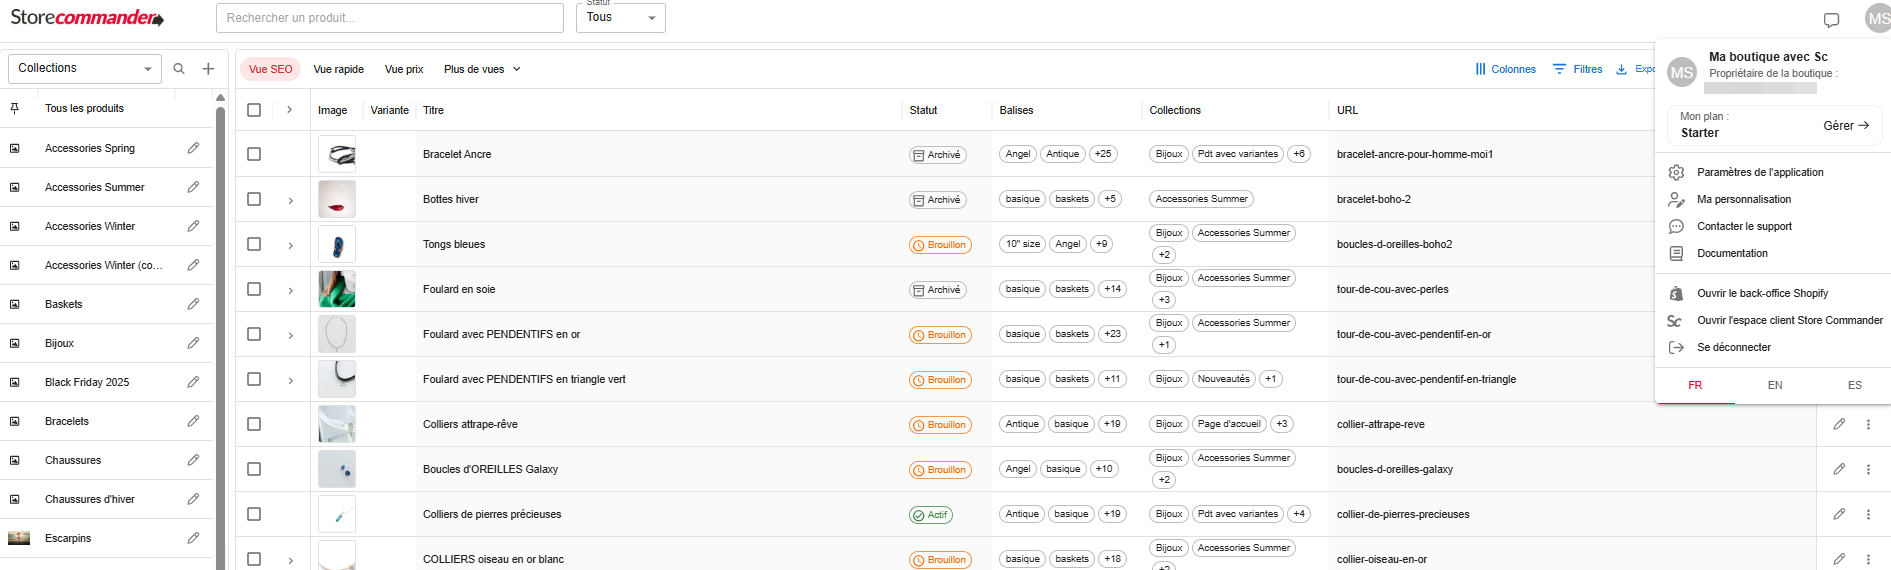Image resolution: width=1891 pixels, height=570 pixels.
Task: Edit Colliers attrape-rêve row with pencil icon
Action: tap(1839, 424)
